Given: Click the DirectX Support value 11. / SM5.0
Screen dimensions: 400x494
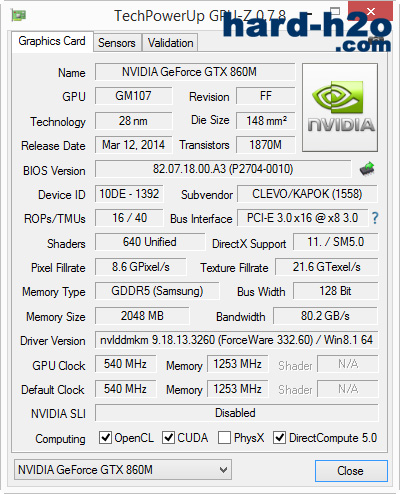Looking at the screenshot, I should point(336,242).
